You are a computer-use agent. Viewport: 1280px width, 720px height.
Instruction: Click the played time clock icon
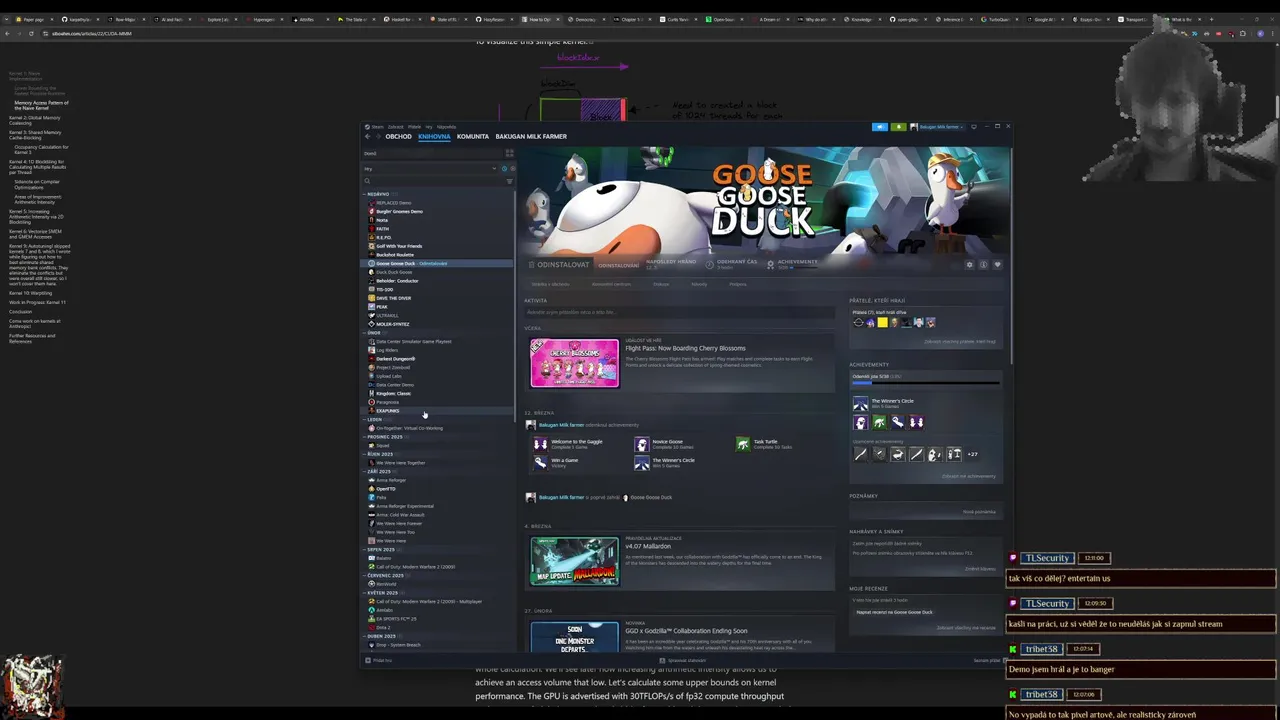pos(709,265)
